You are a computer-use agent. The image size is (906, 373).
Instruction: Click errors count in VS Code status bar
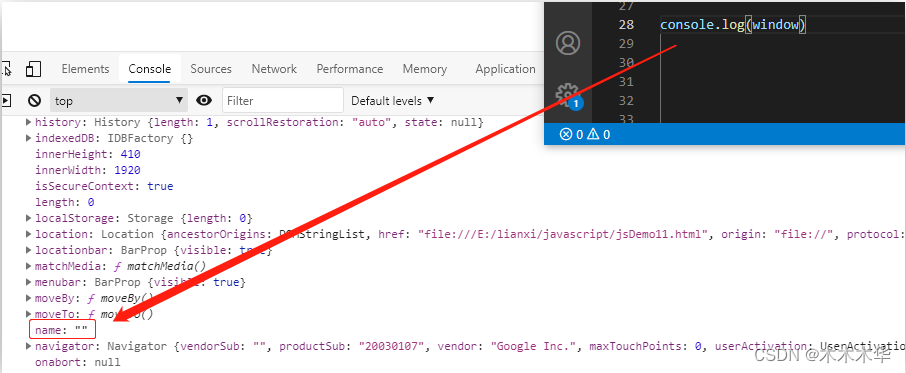click(x=571, y=135)
